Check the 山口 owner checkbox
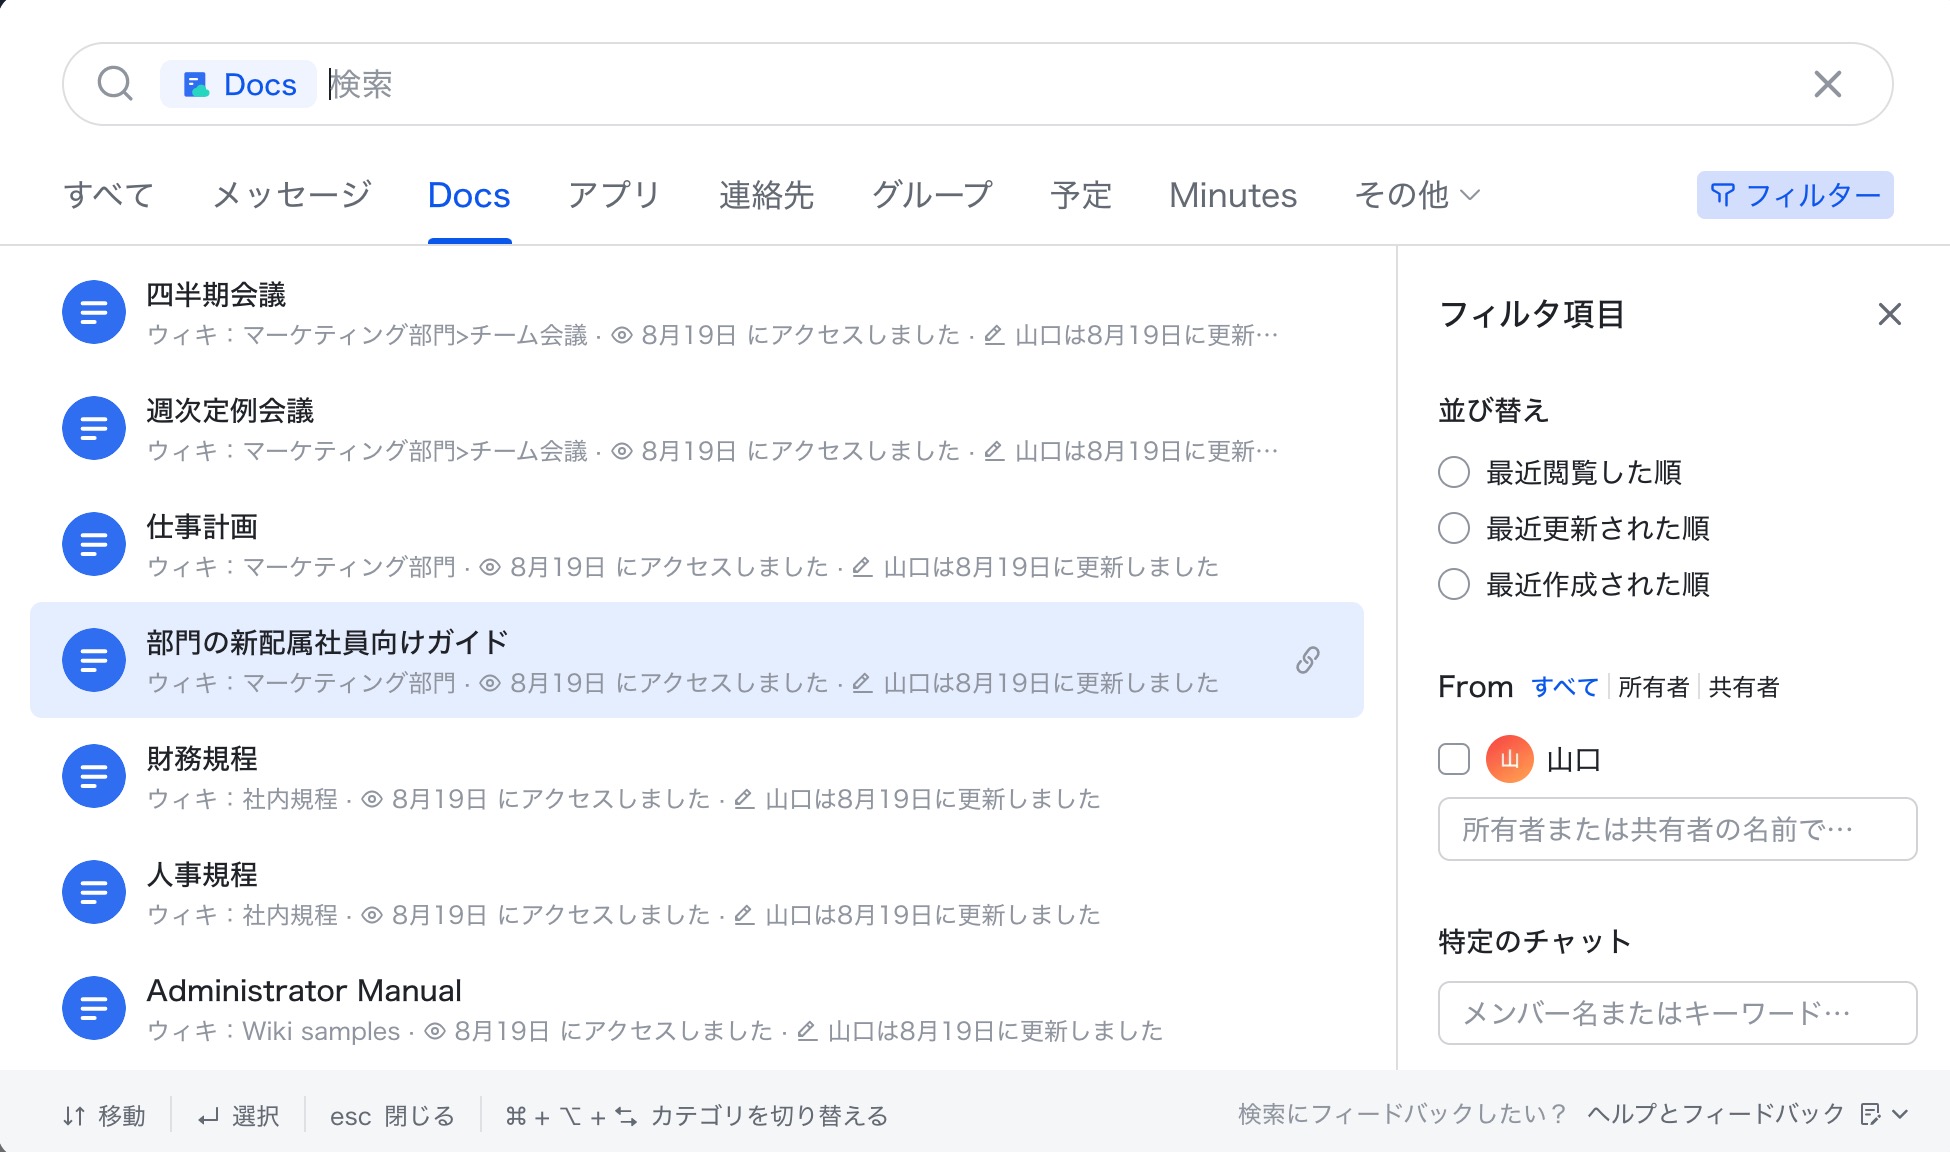This screenshot has height=1152, width=1950. click(x=1454, y=760)
